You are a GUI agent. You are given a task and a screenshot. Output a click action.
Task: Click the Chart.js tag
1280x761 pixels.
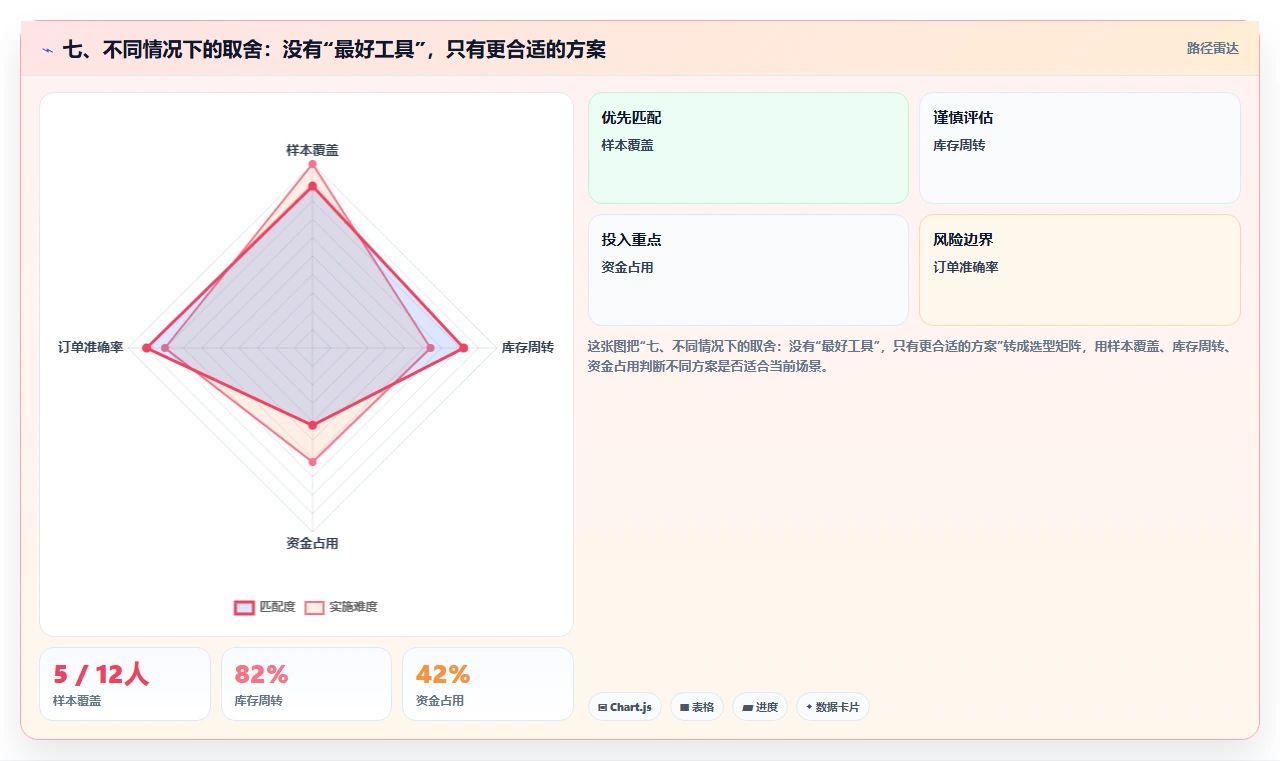[625, 707]
